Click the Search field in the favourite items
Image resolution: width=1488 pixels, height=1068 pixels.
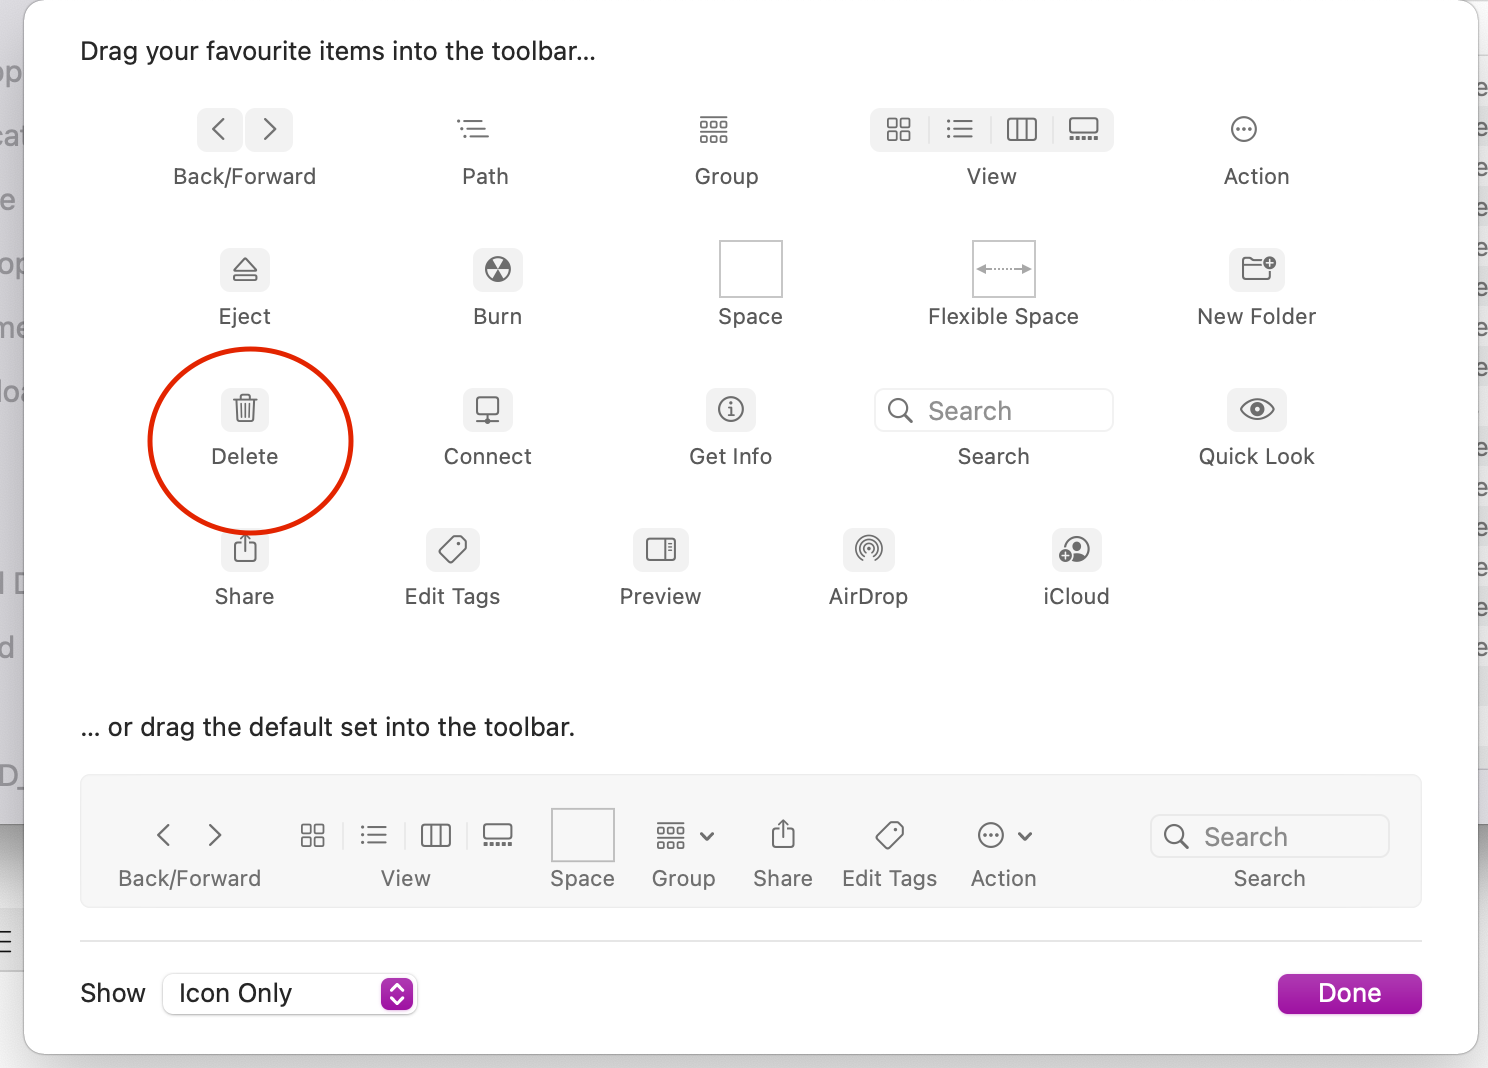994,410
